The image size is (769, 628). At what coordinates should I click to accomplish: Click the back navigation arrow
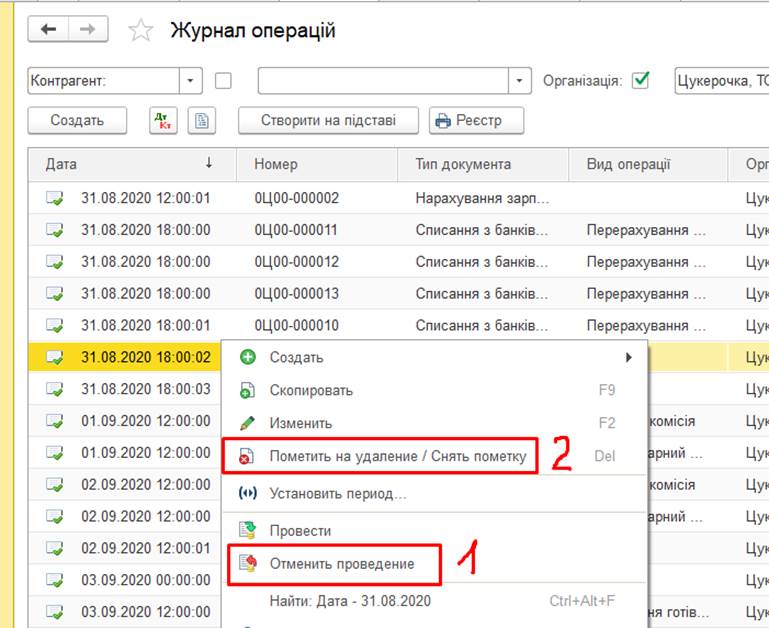tap(49, 30)
